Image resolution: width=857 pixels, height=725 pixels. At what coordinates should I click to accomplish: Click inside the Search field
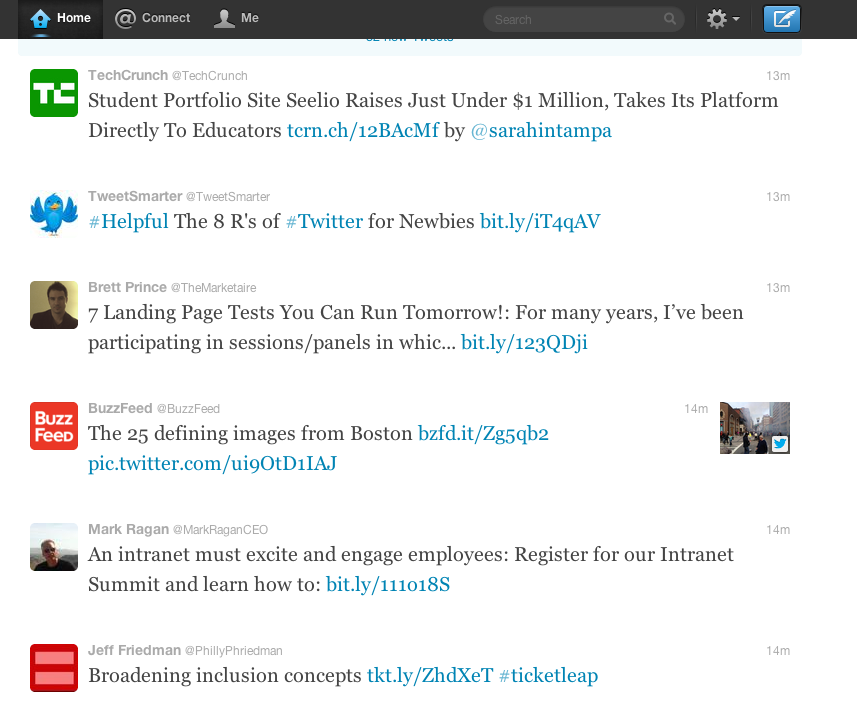[575, 19]
